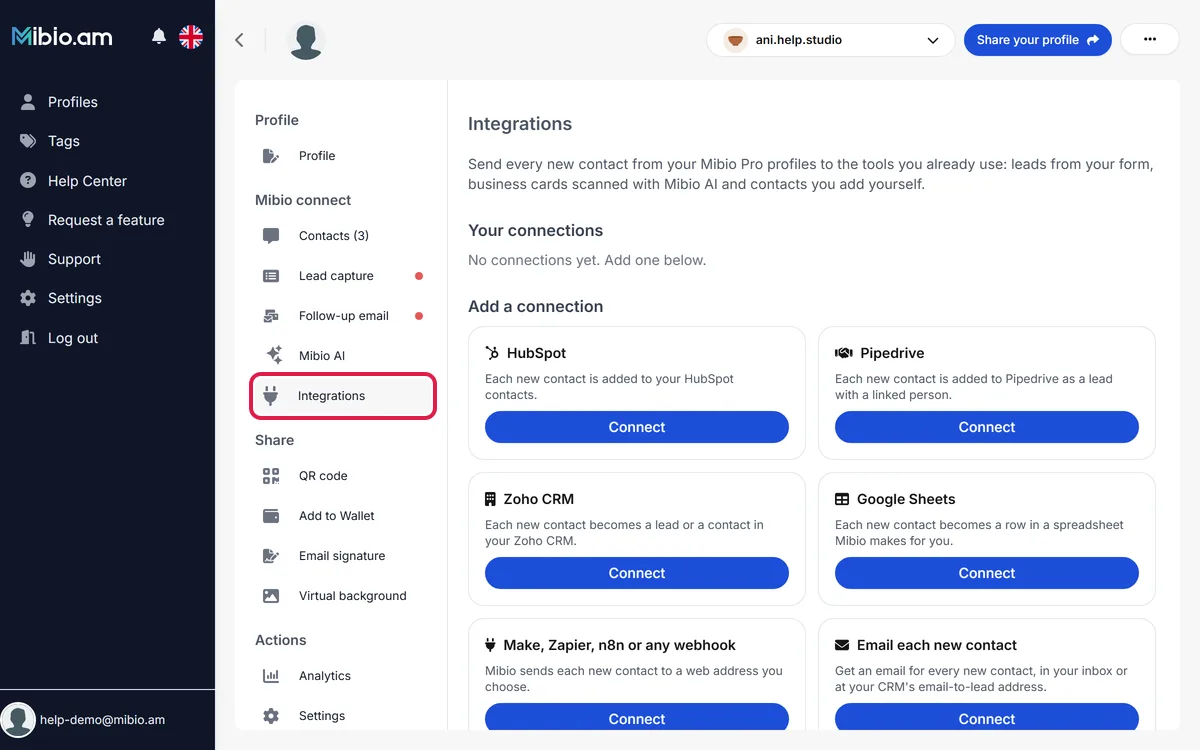Connect HubSpot integration
Screen dimensions: 1200x750
pyautogui.click(x=637, y=427)
